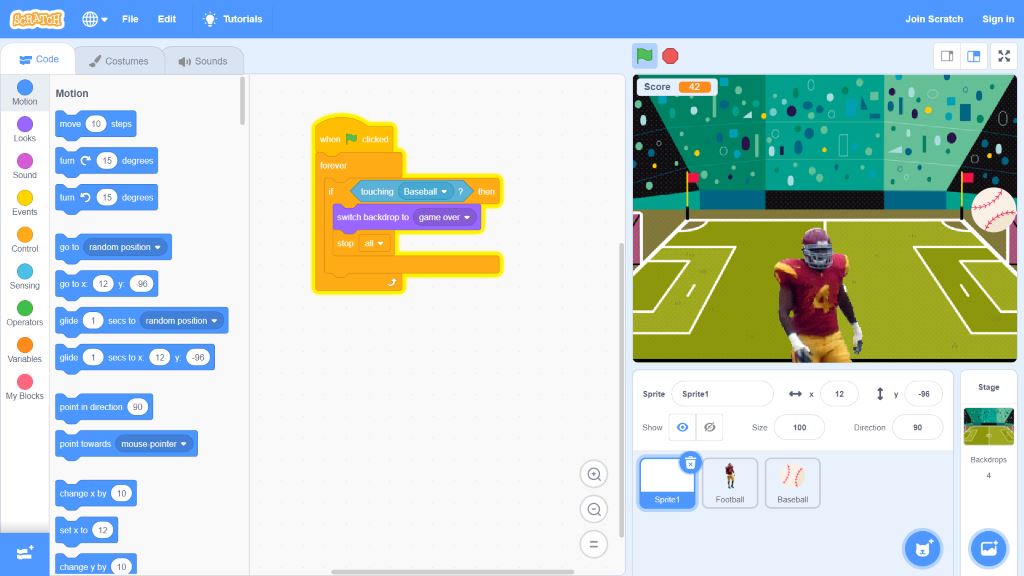Select the Baseball sprite thumbnail

(x=792, y=482)
